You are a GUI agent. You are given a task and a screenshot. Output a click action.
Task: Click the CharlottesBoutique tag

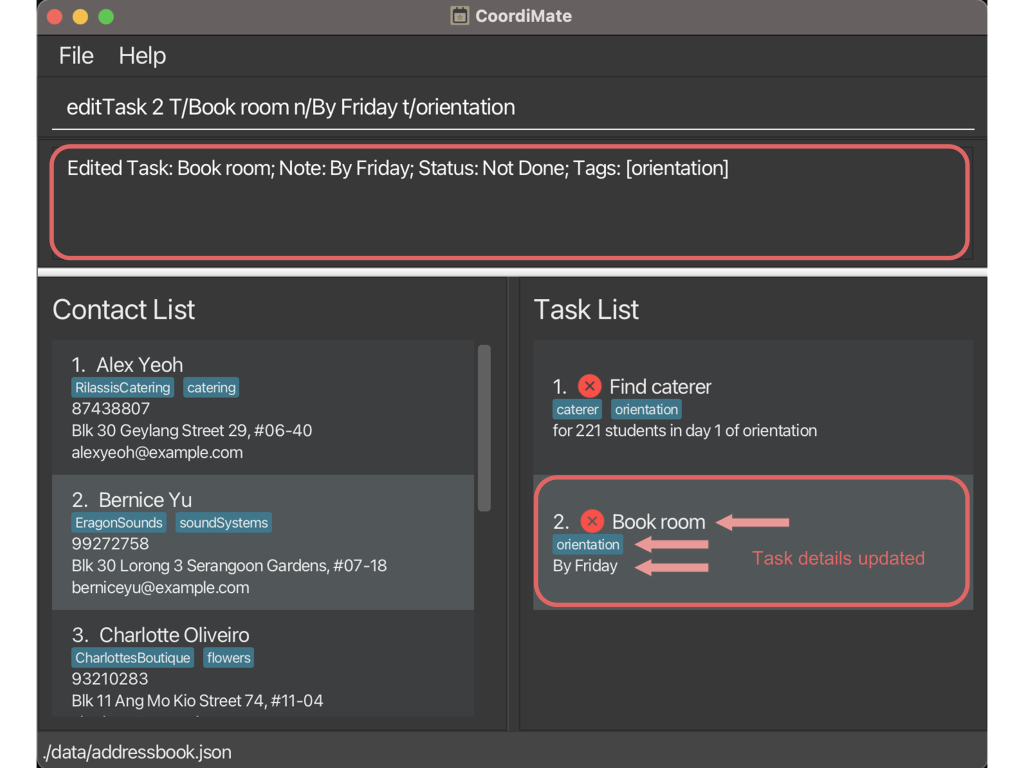(133, 658)
